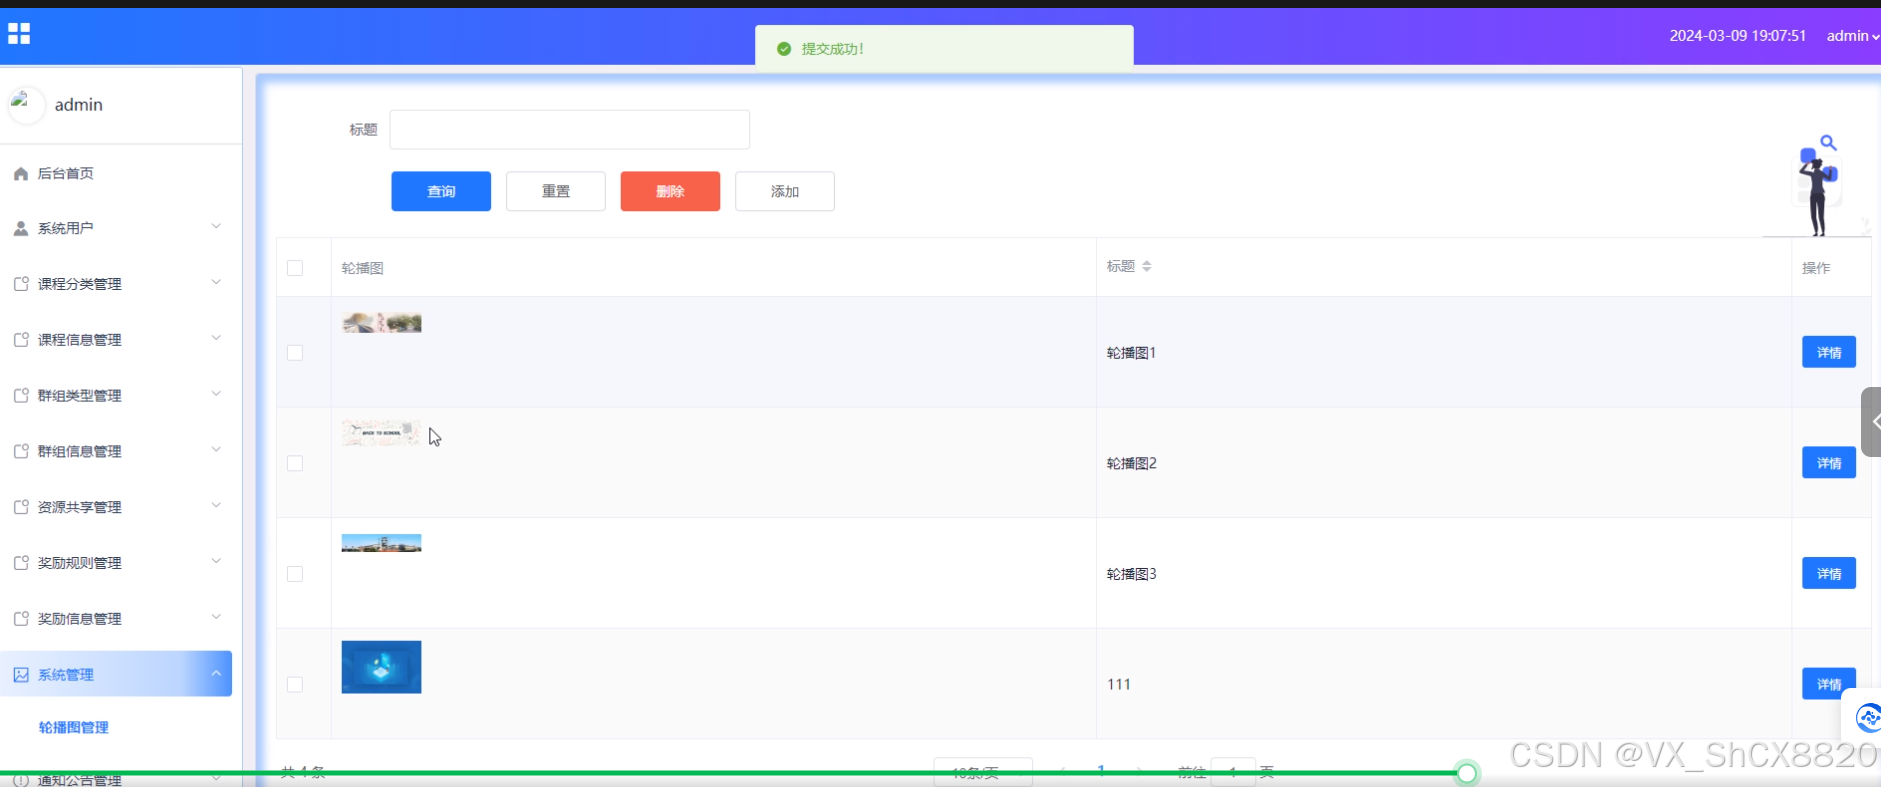Open 详情 for the 轮播图2 row
Screen dimensions: 1881x787
(1829, 463)
